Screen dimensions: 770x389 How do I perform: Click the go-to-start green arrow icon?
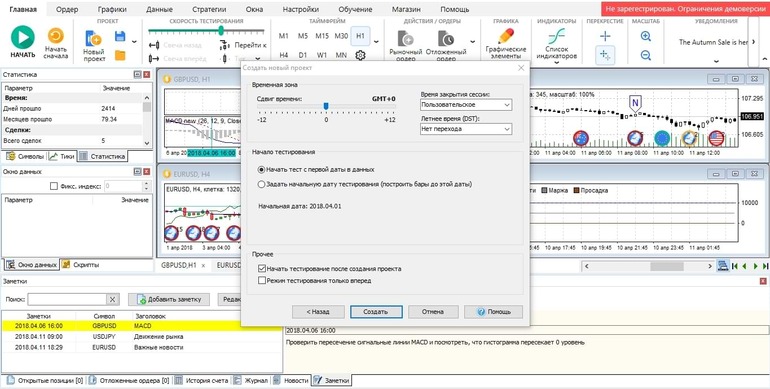tap(735, 266)
